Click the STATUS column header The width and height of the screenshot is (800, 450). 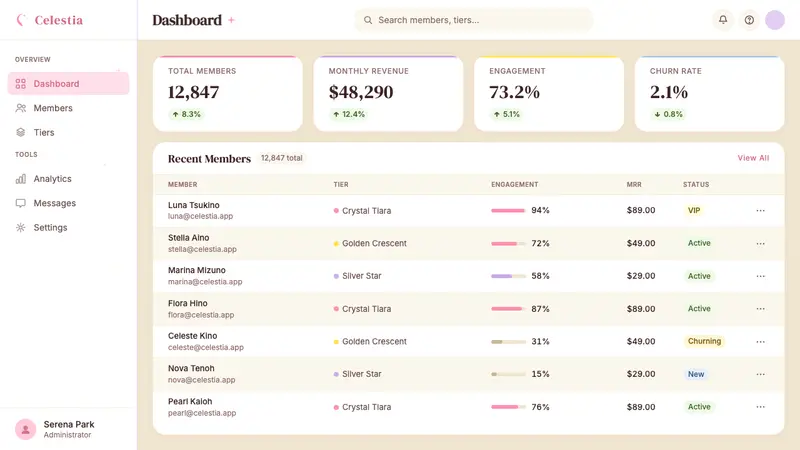(x=696, y=185)
